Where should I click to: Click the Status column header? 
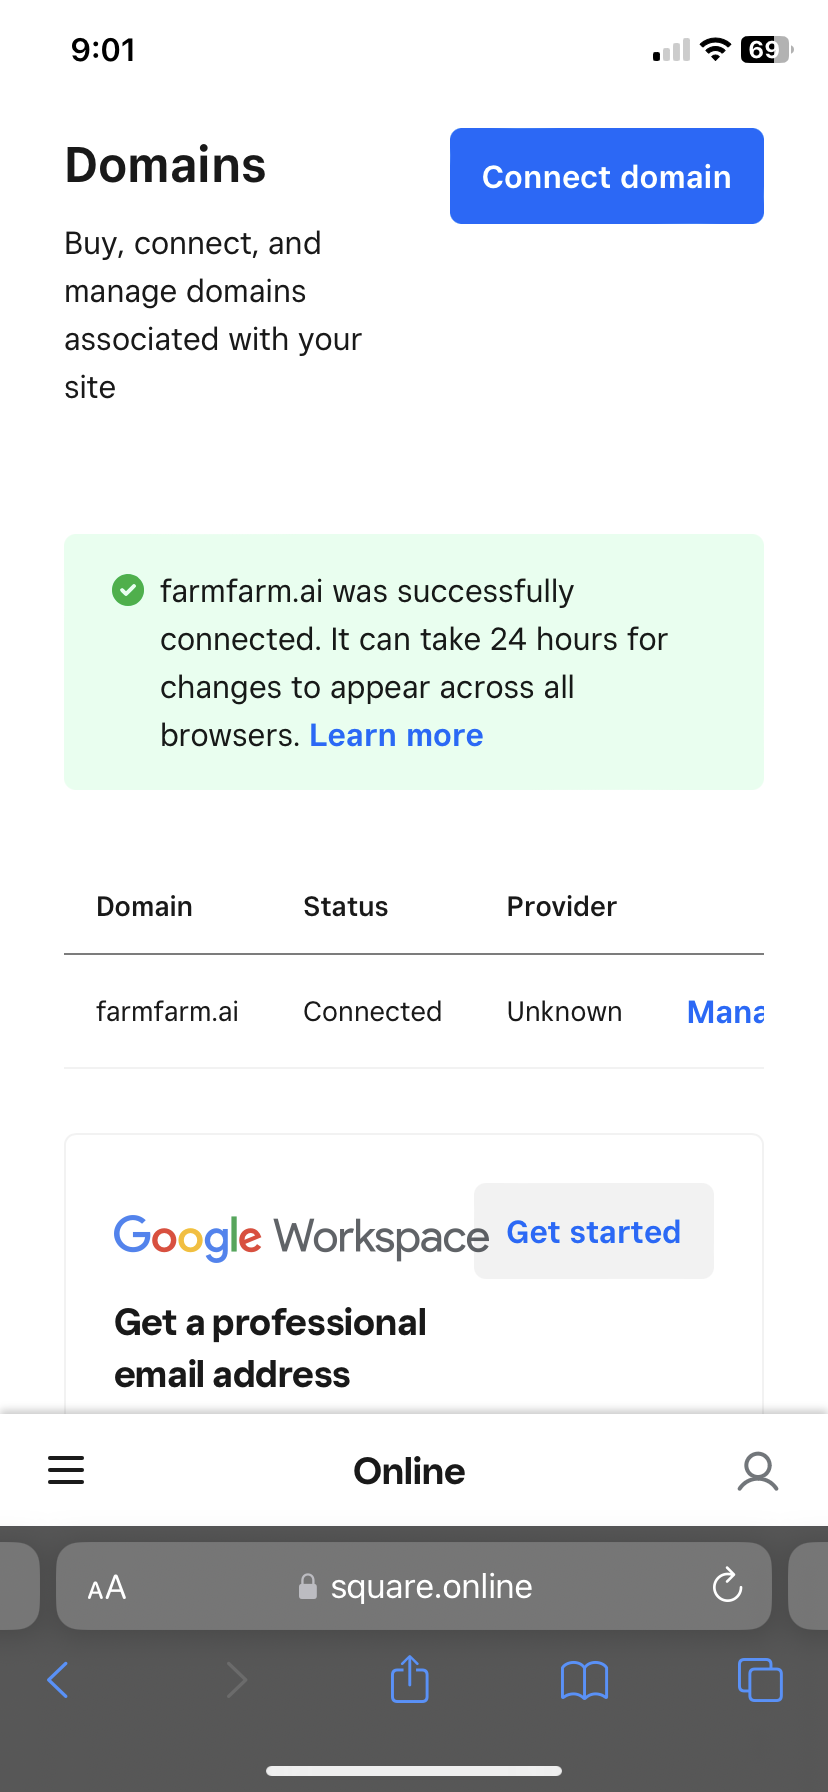click(x=346, y=906)
